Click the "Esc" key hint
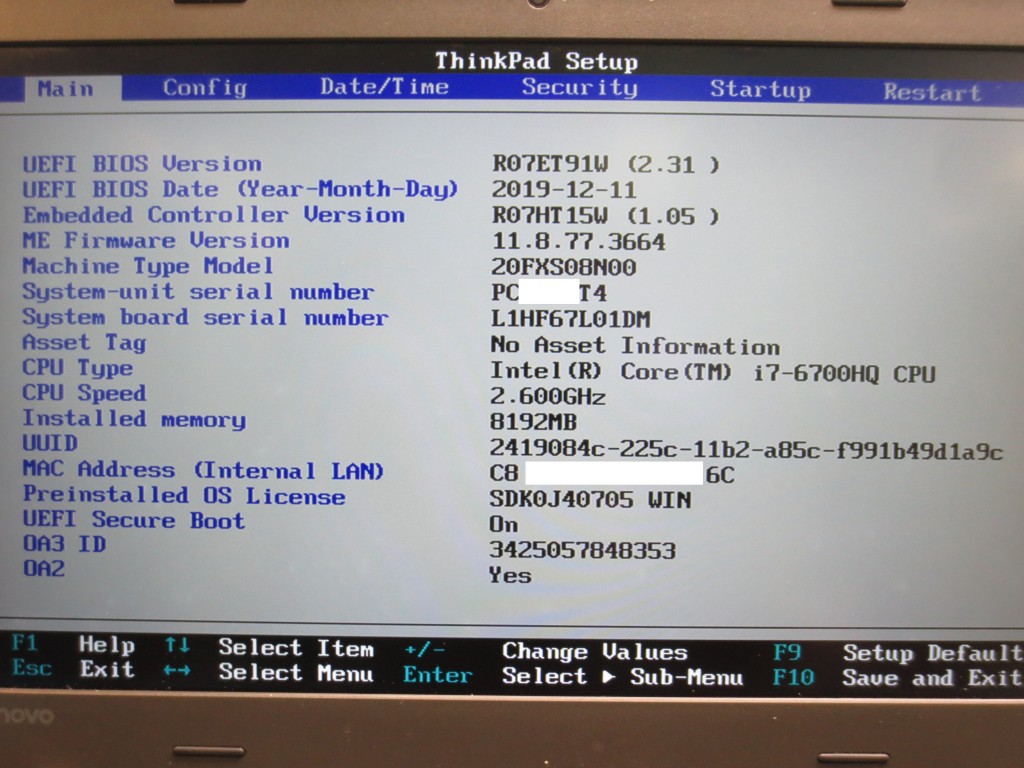Image resolution: width=1024 pixels, height=768 pixels. coord(32,668)
